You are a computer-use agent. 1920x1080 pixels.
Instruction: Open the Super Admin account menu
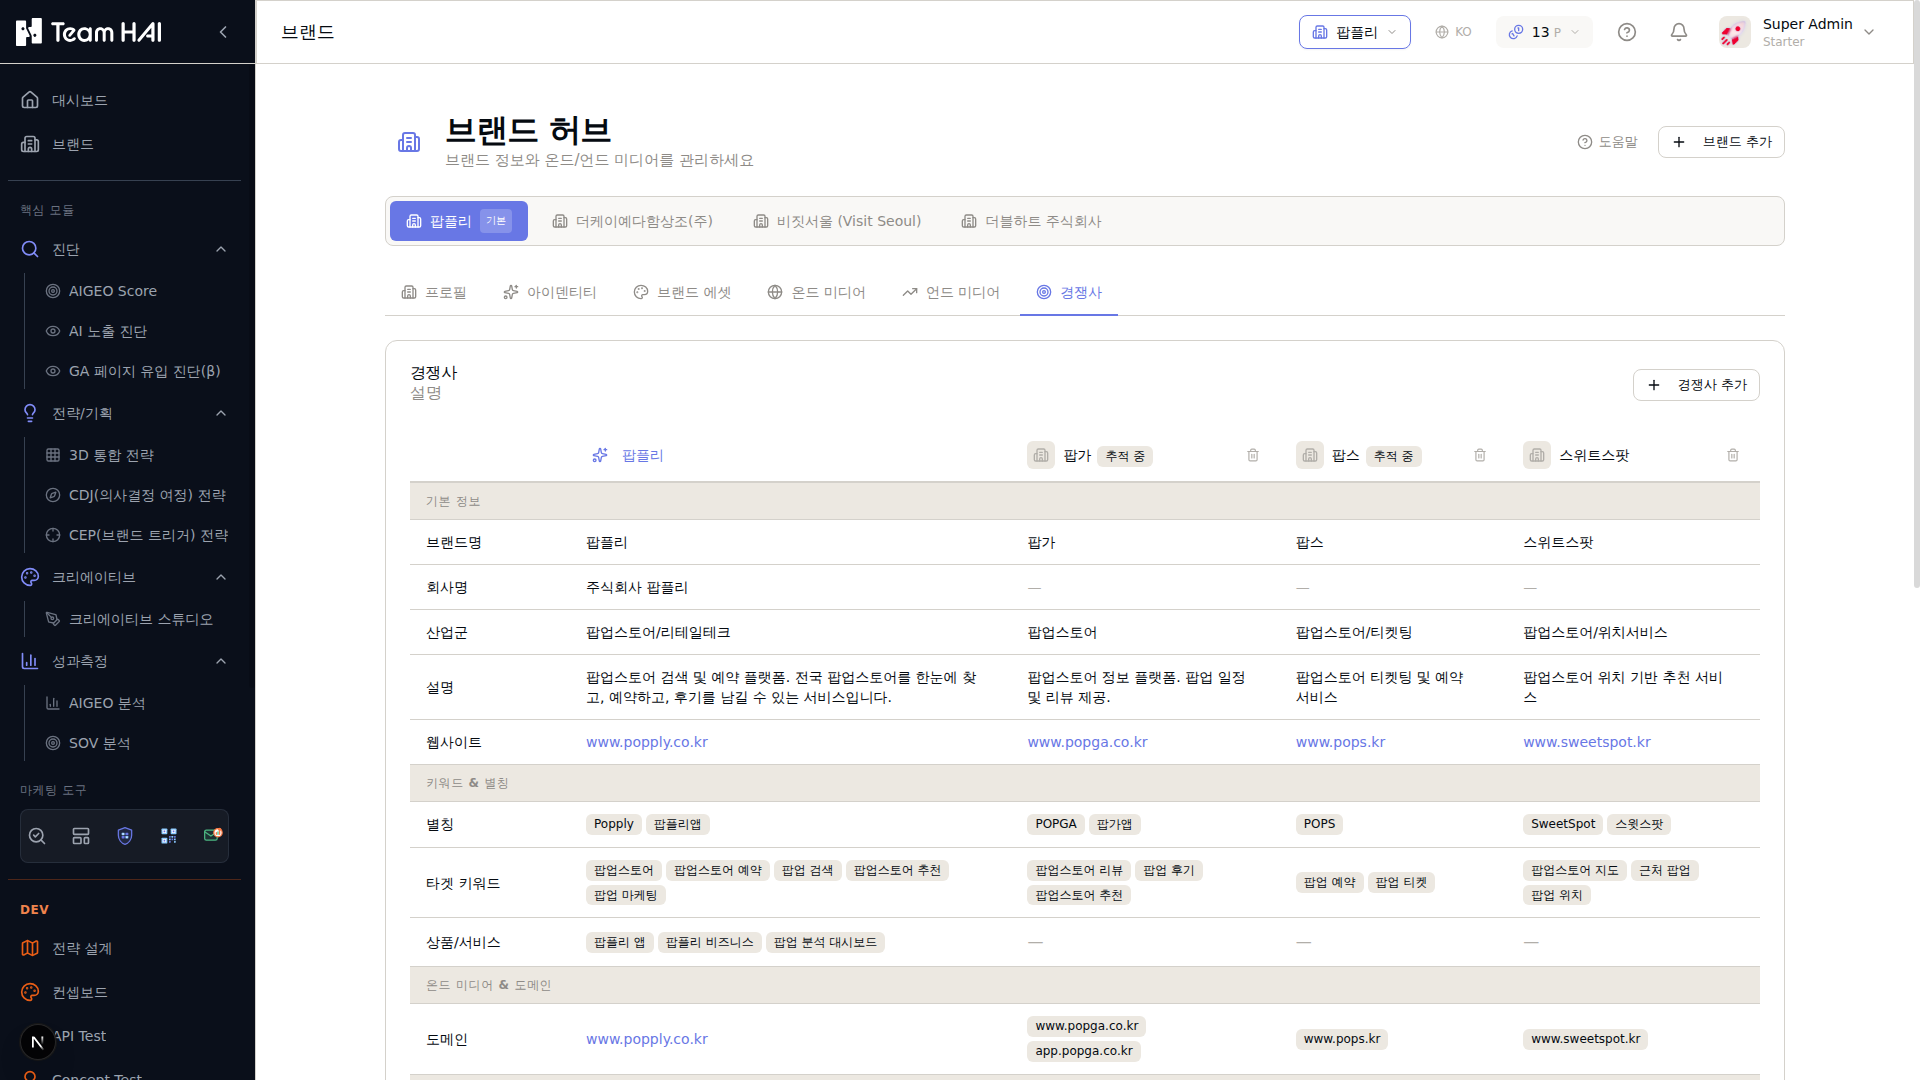tap(1798, 32)
